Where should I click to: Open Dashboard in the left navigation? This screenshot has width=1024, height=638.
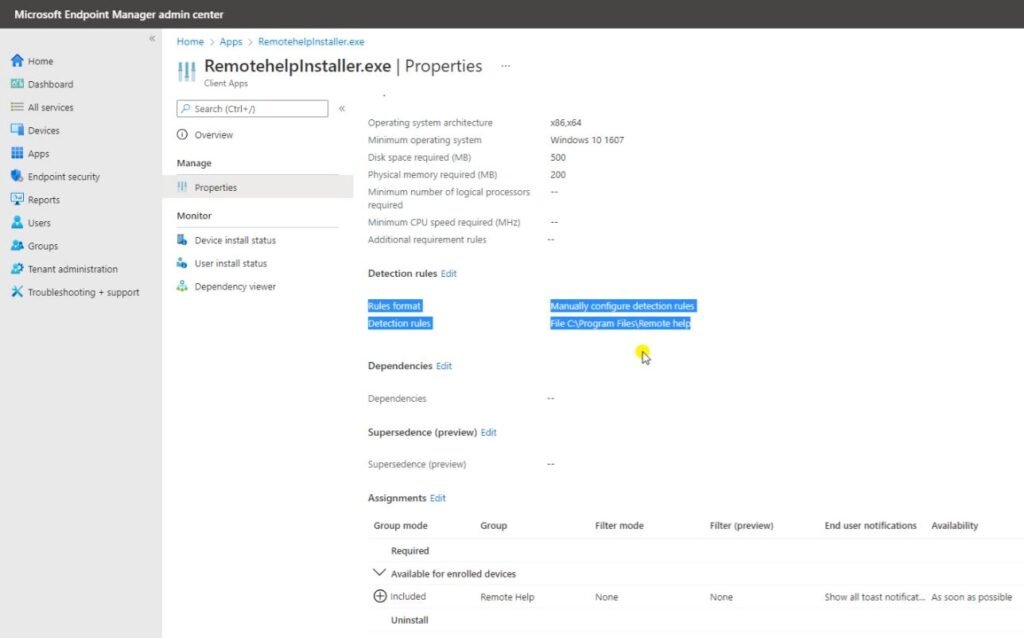pyautogui.click(x=50, y=84)
